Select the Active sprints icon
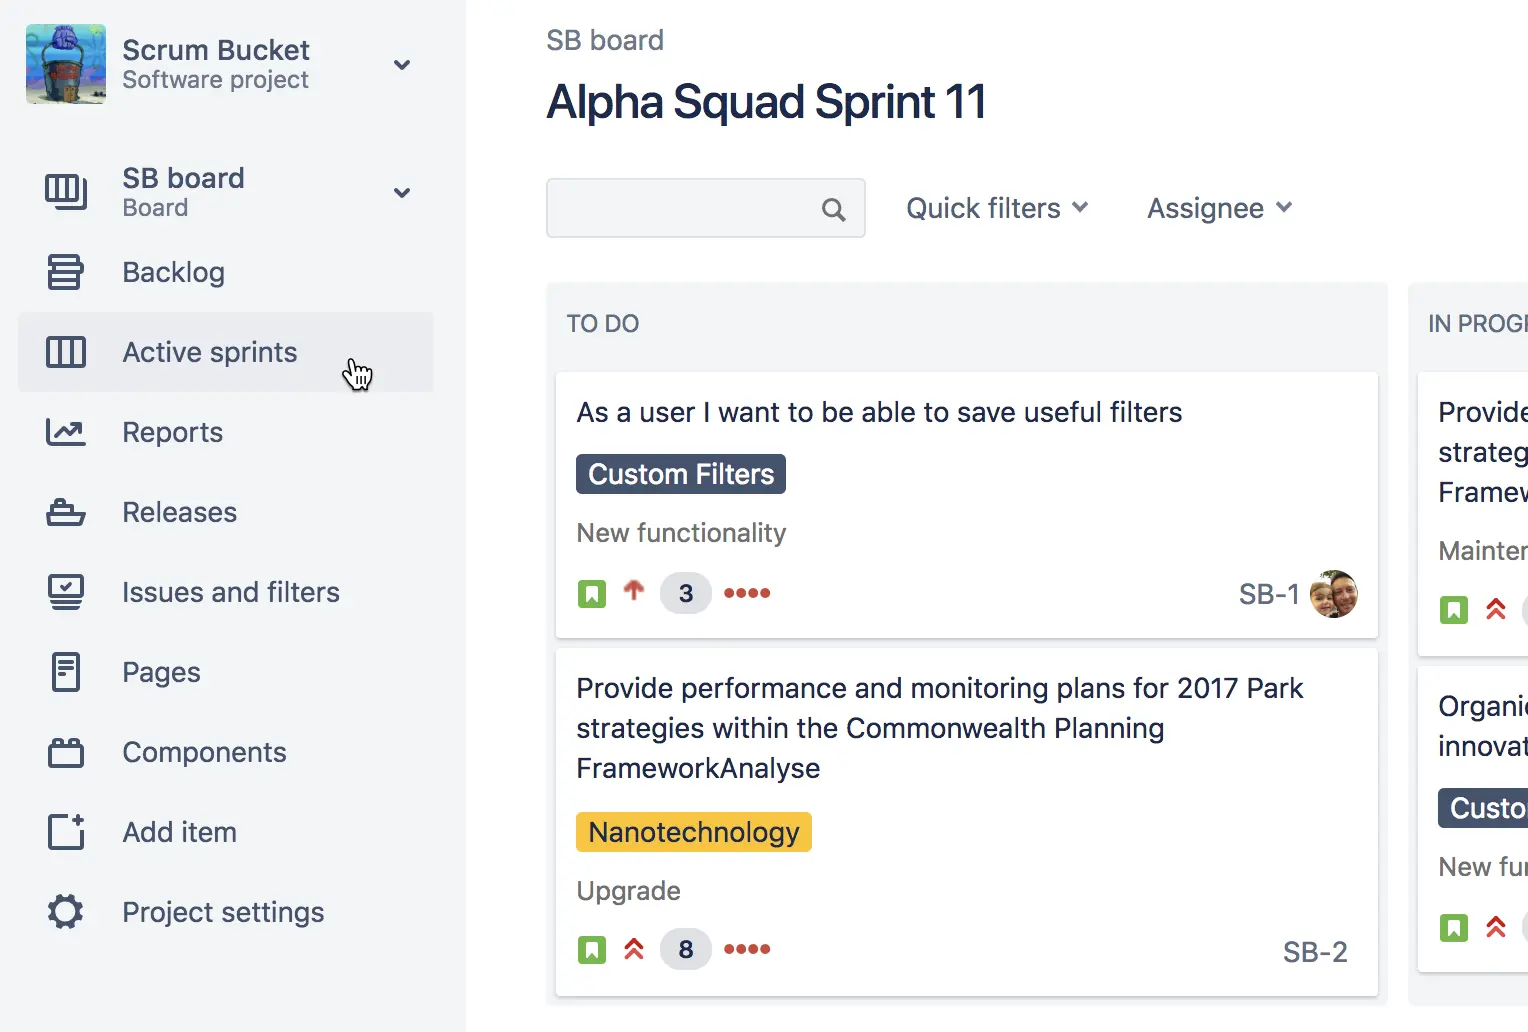 point(65,352)
